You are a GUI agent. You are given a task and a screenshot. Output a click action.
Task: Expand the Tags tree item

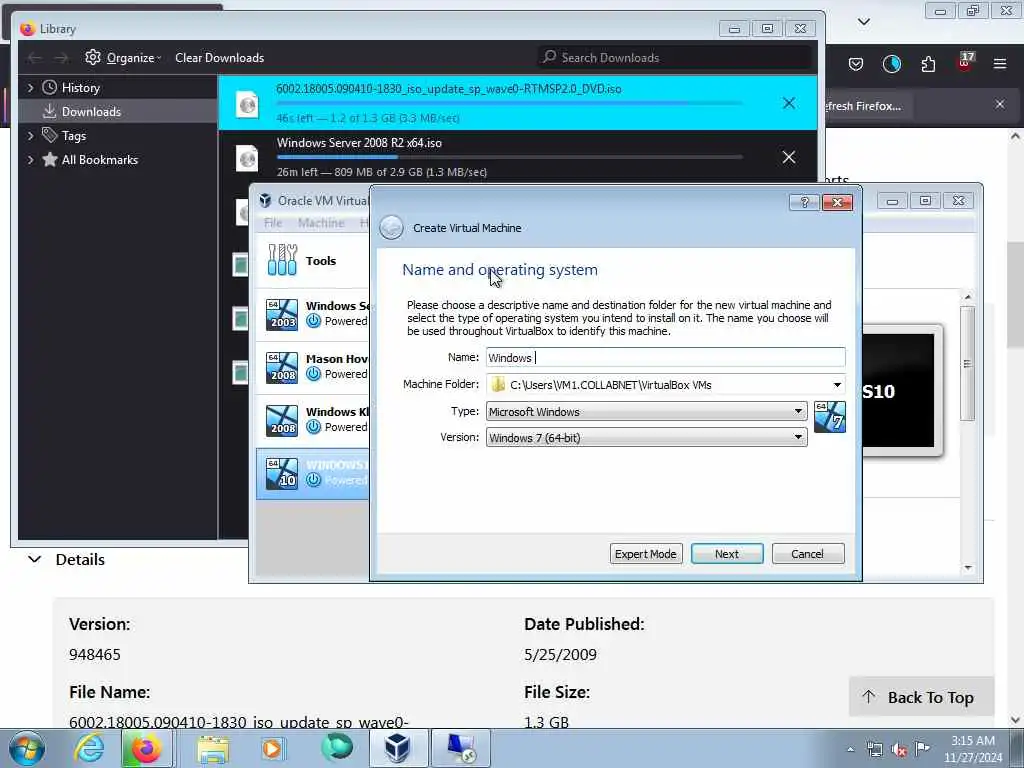point(30,136)
